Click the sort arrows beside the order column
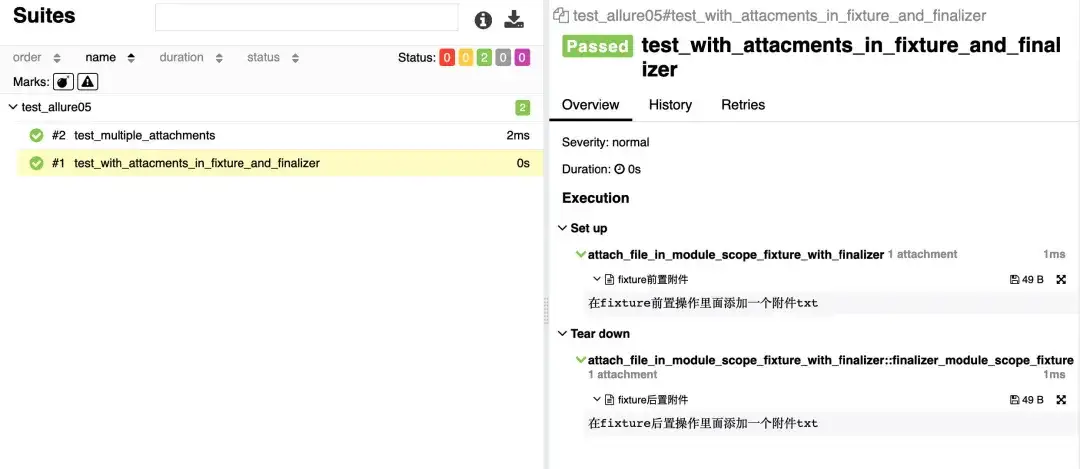Screen dimensions: 1080x469 click(x=56, y=58)
